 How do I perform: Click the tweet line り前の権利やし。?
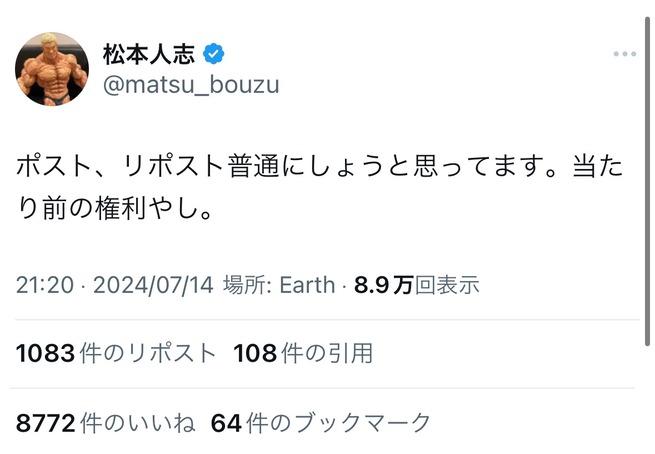[114, 208]
